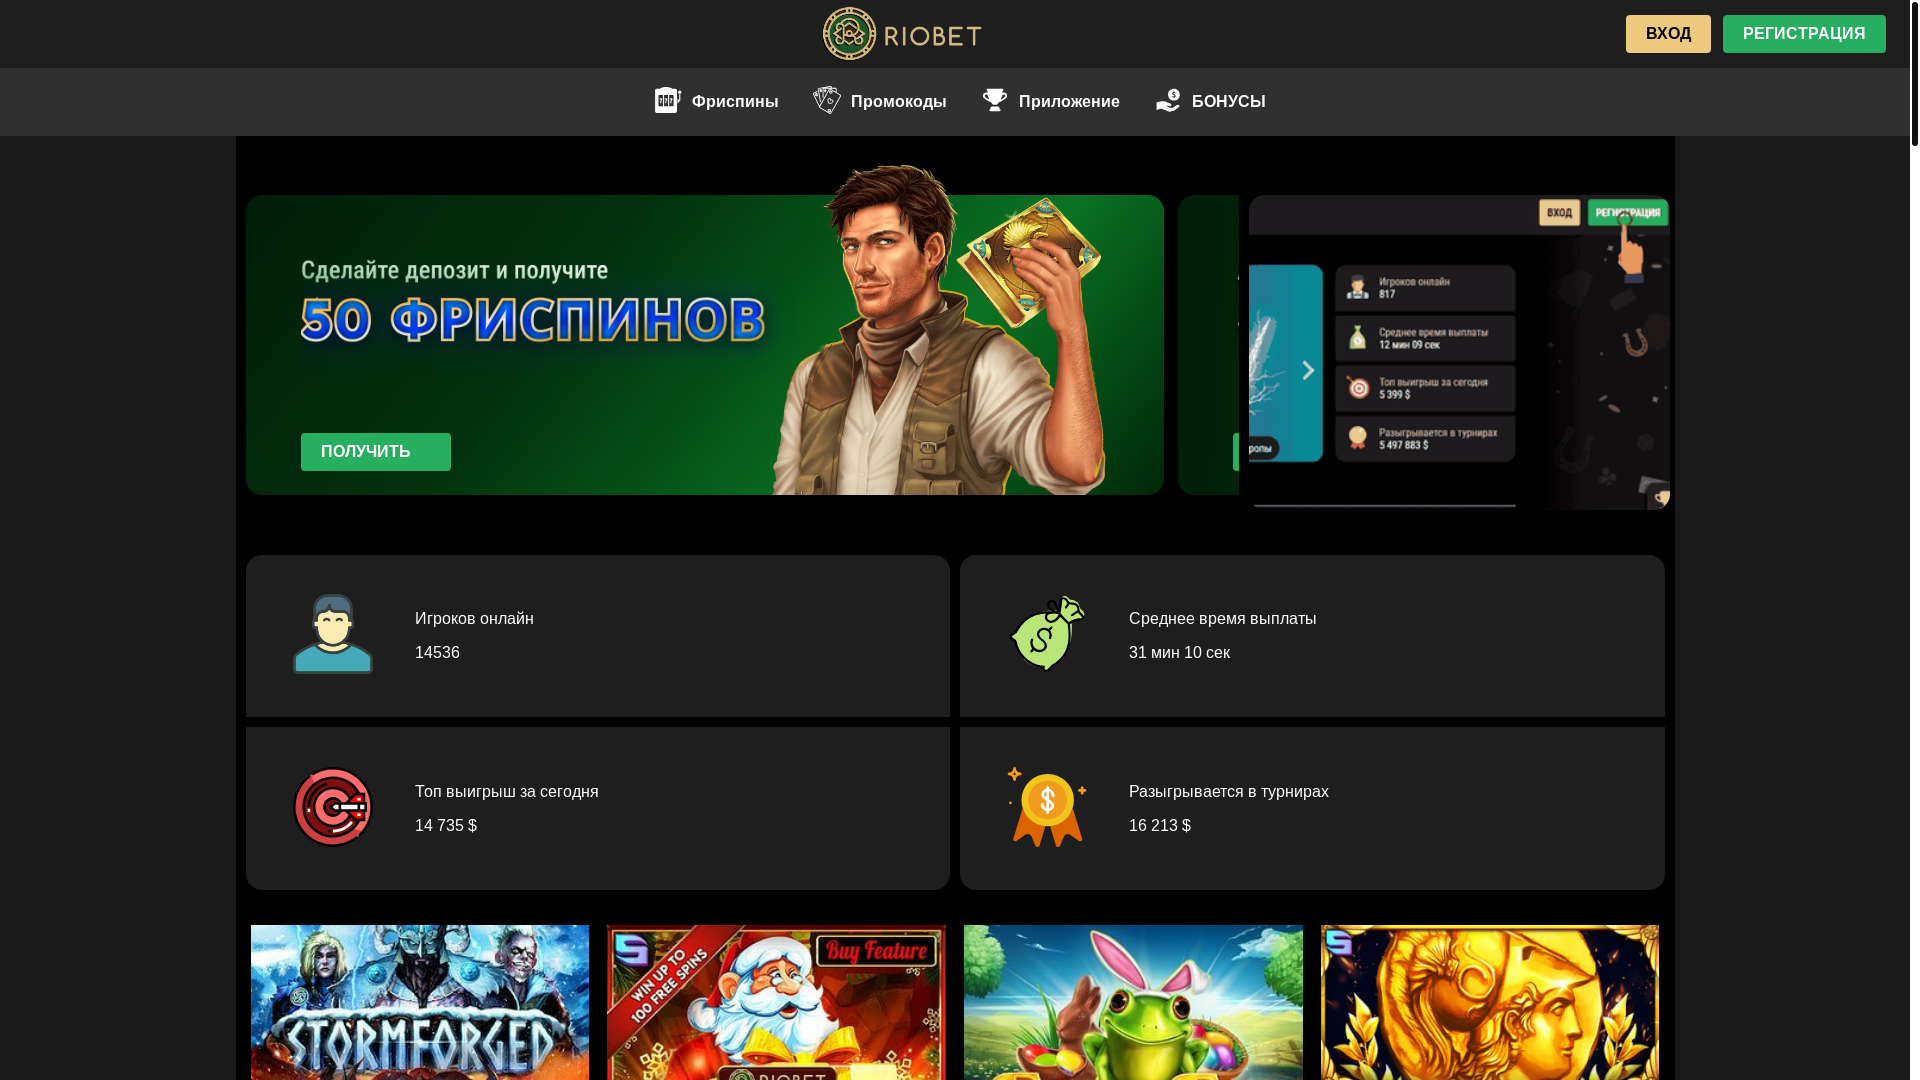The image size is (1920, 1080).
Task: Click the RIOBET text logo
Action: [932, 36]
